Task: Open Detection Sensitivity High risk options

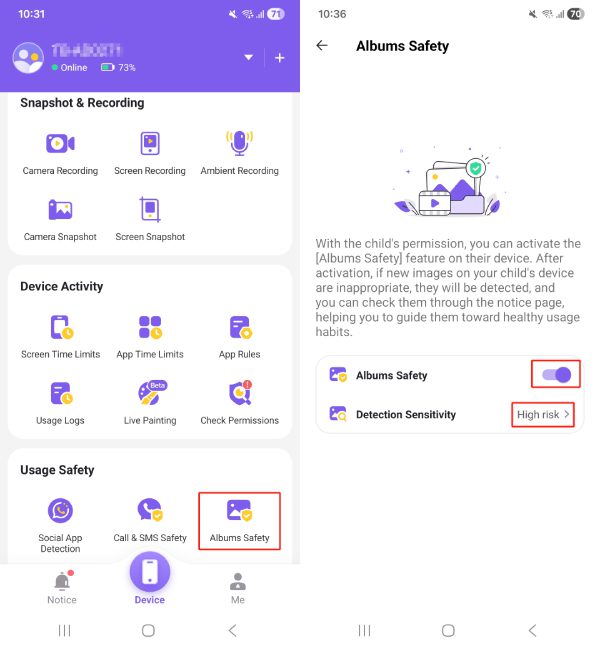Action: click(543, 415)
